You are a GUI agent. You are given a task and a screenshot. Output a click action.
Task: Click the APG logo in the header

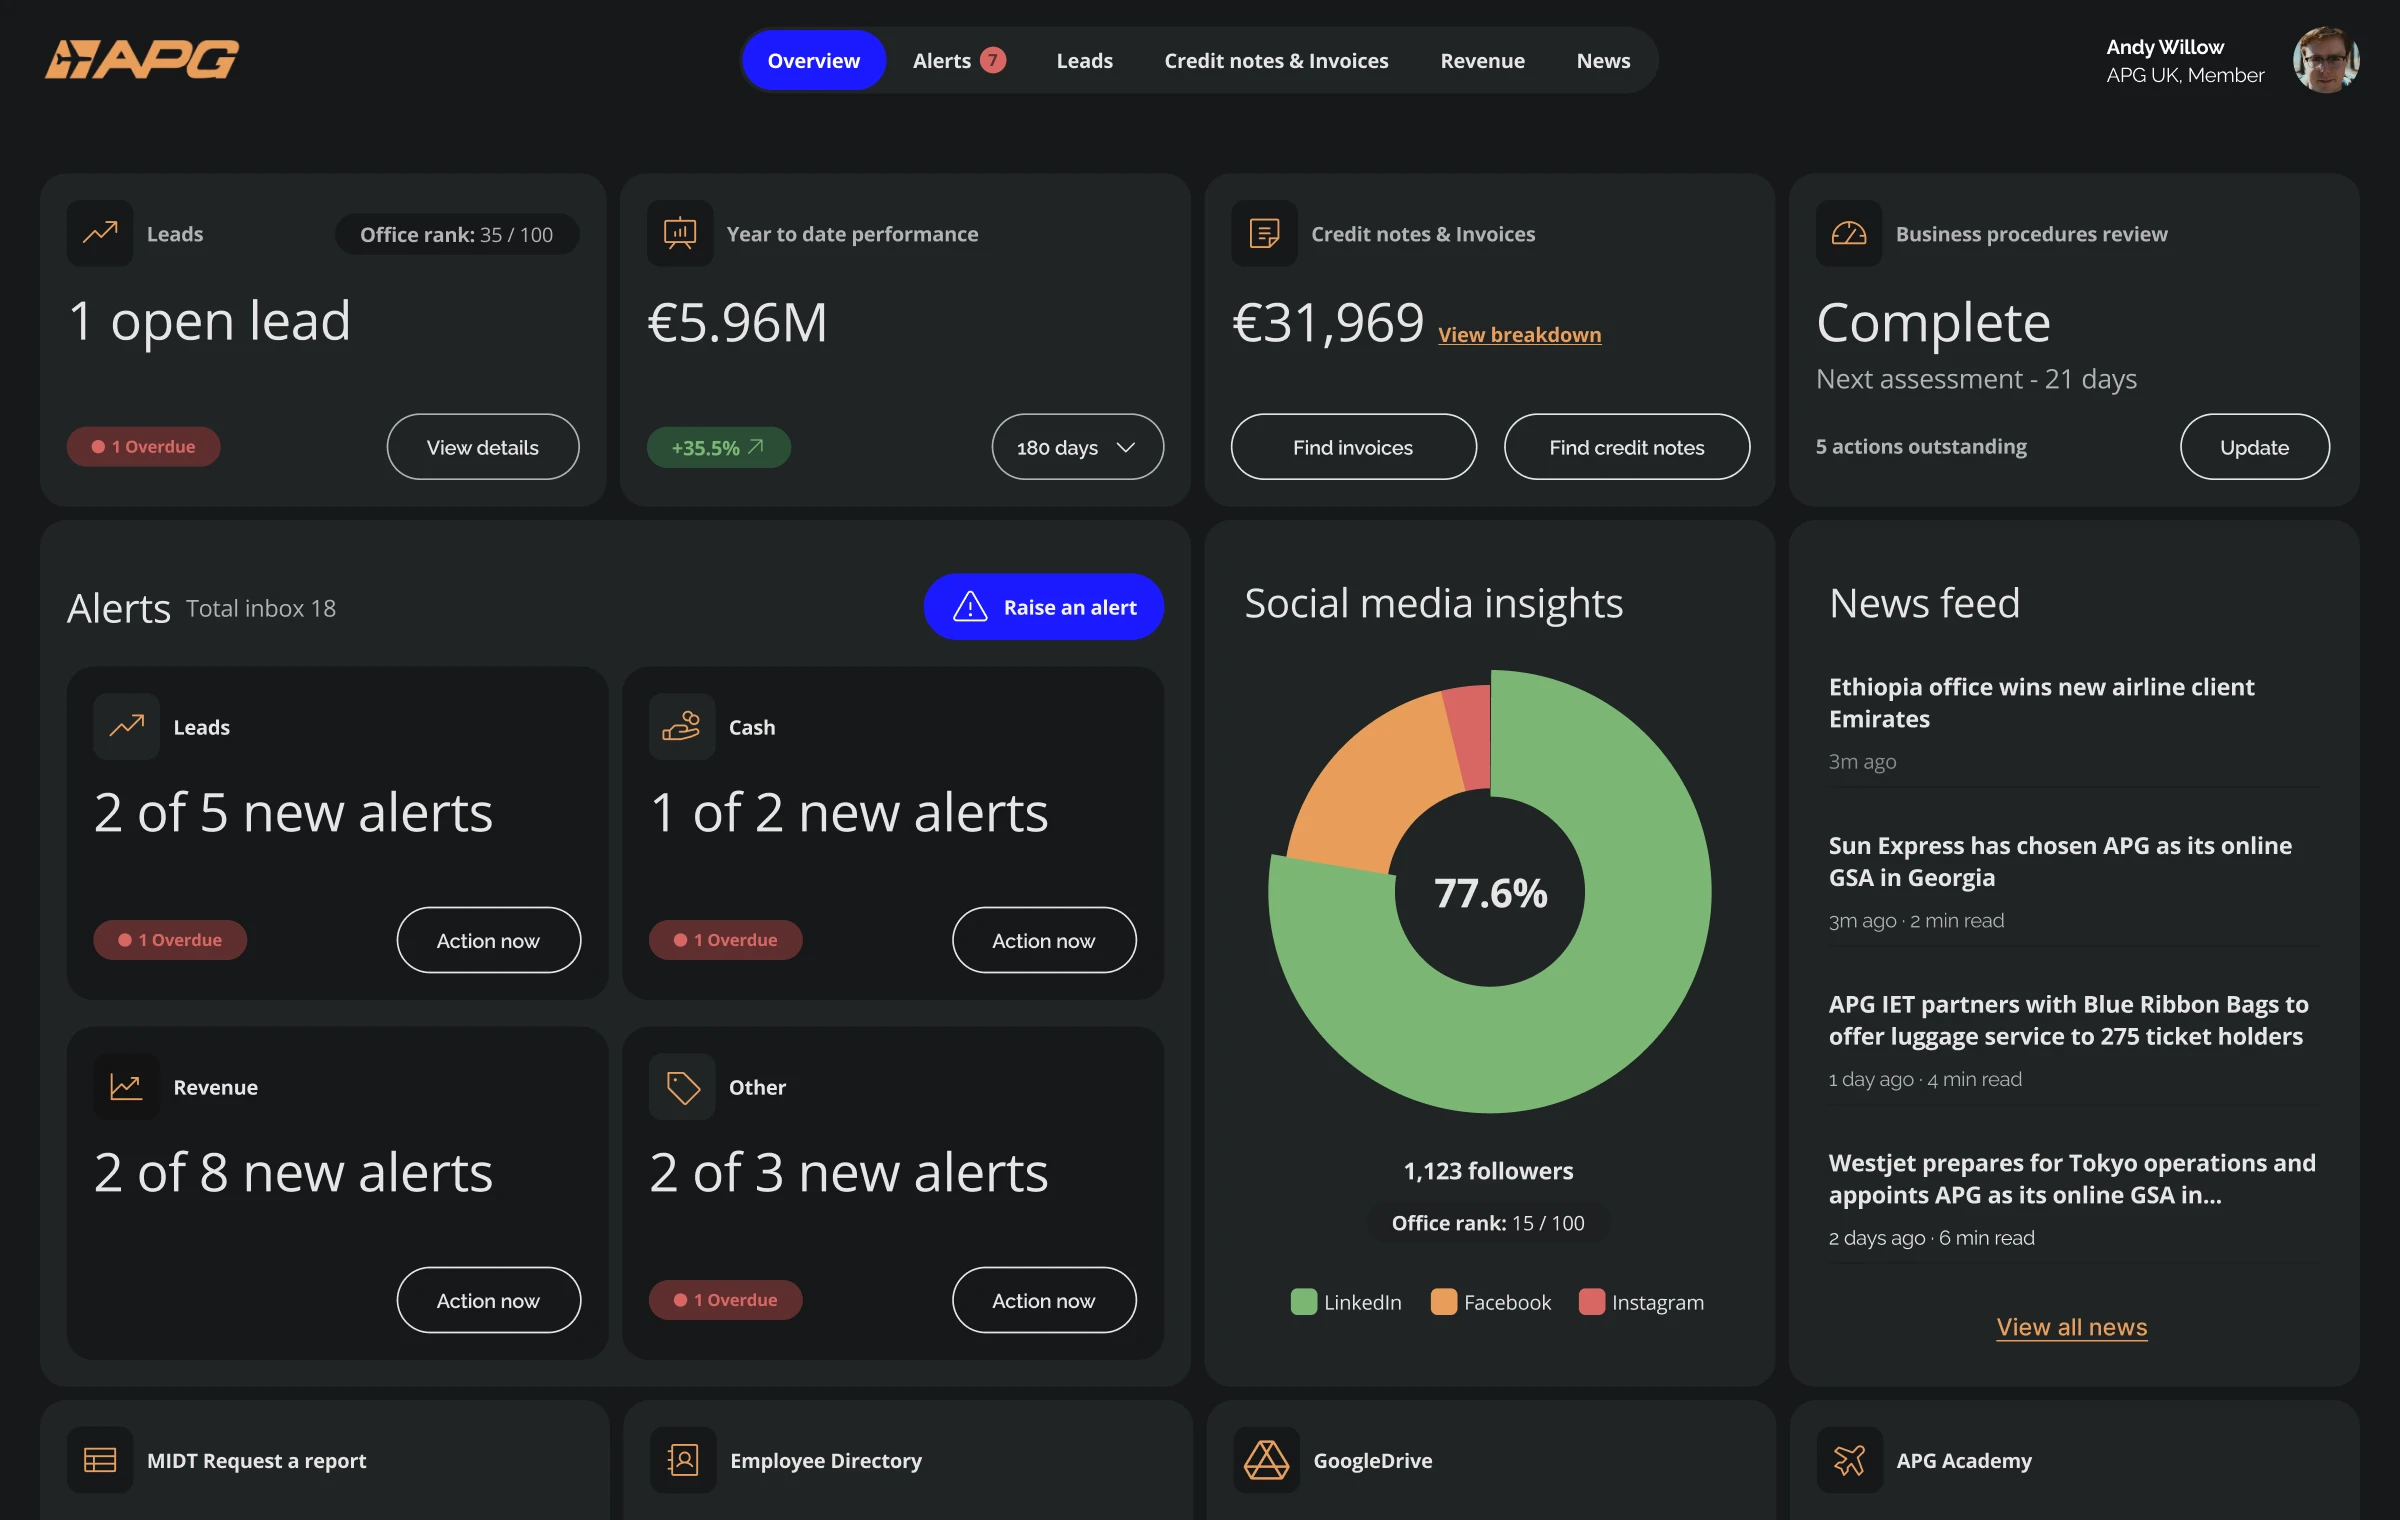pos(140,60)
